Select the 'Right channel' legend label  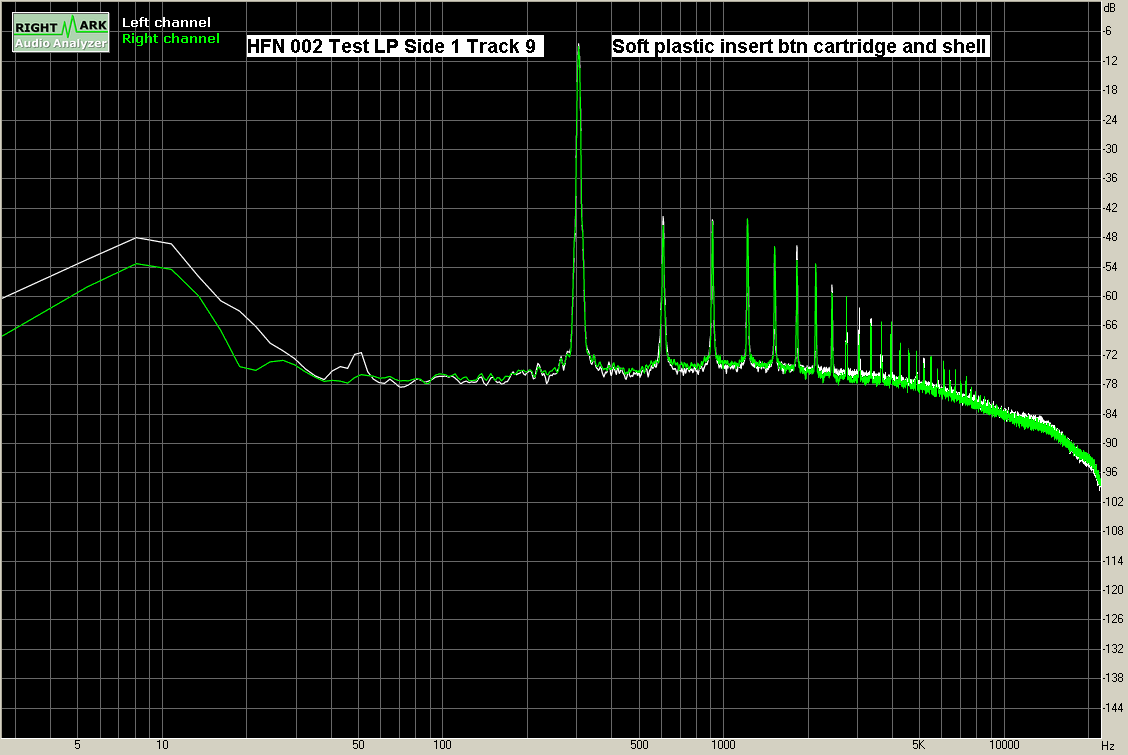pos(170,39)
